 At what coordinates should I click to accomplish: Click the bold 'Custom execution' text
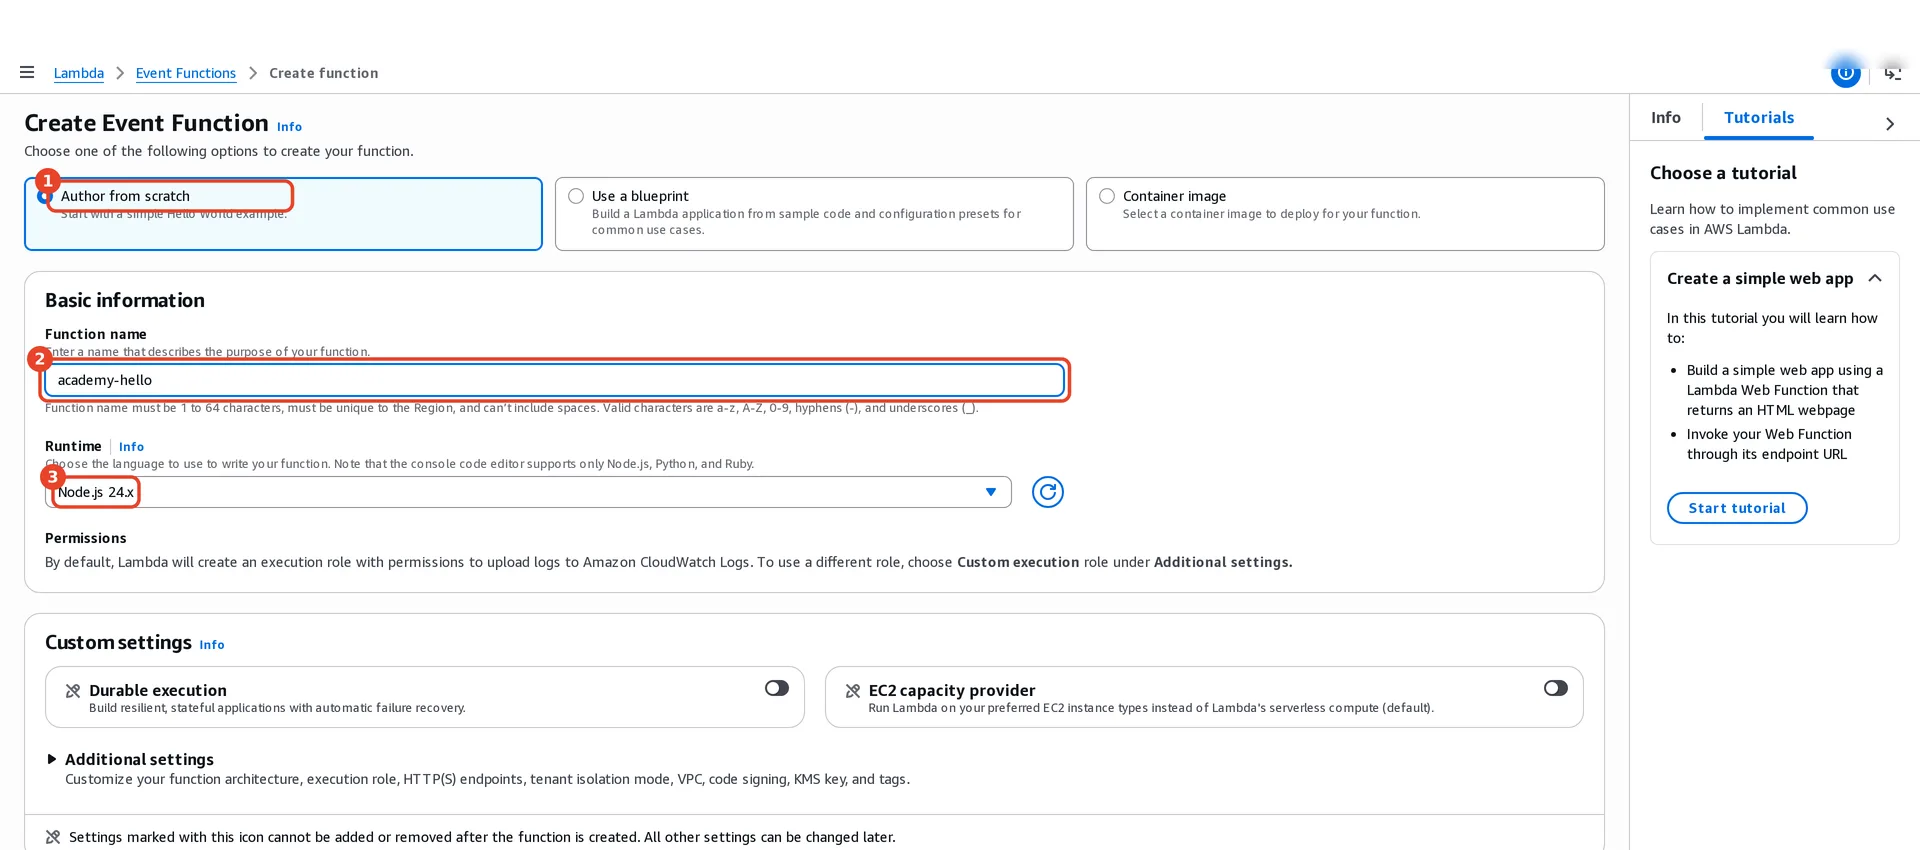[x=1018, y=562]
